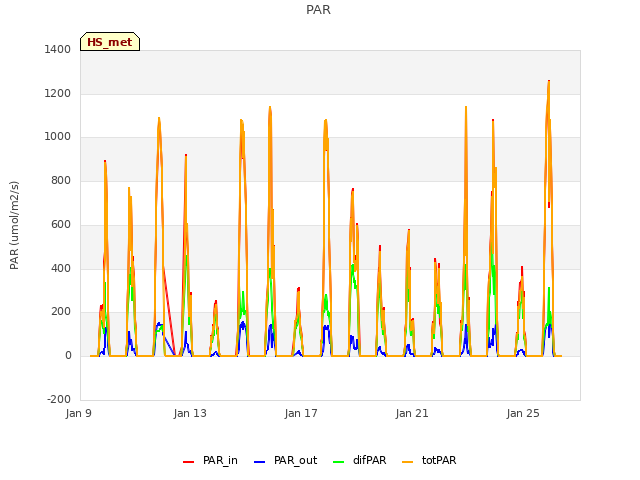The width and height of the screenshot is (640, 480).
Task: Click the green difPAR legend swatch
Action: [x=338, y=462]
